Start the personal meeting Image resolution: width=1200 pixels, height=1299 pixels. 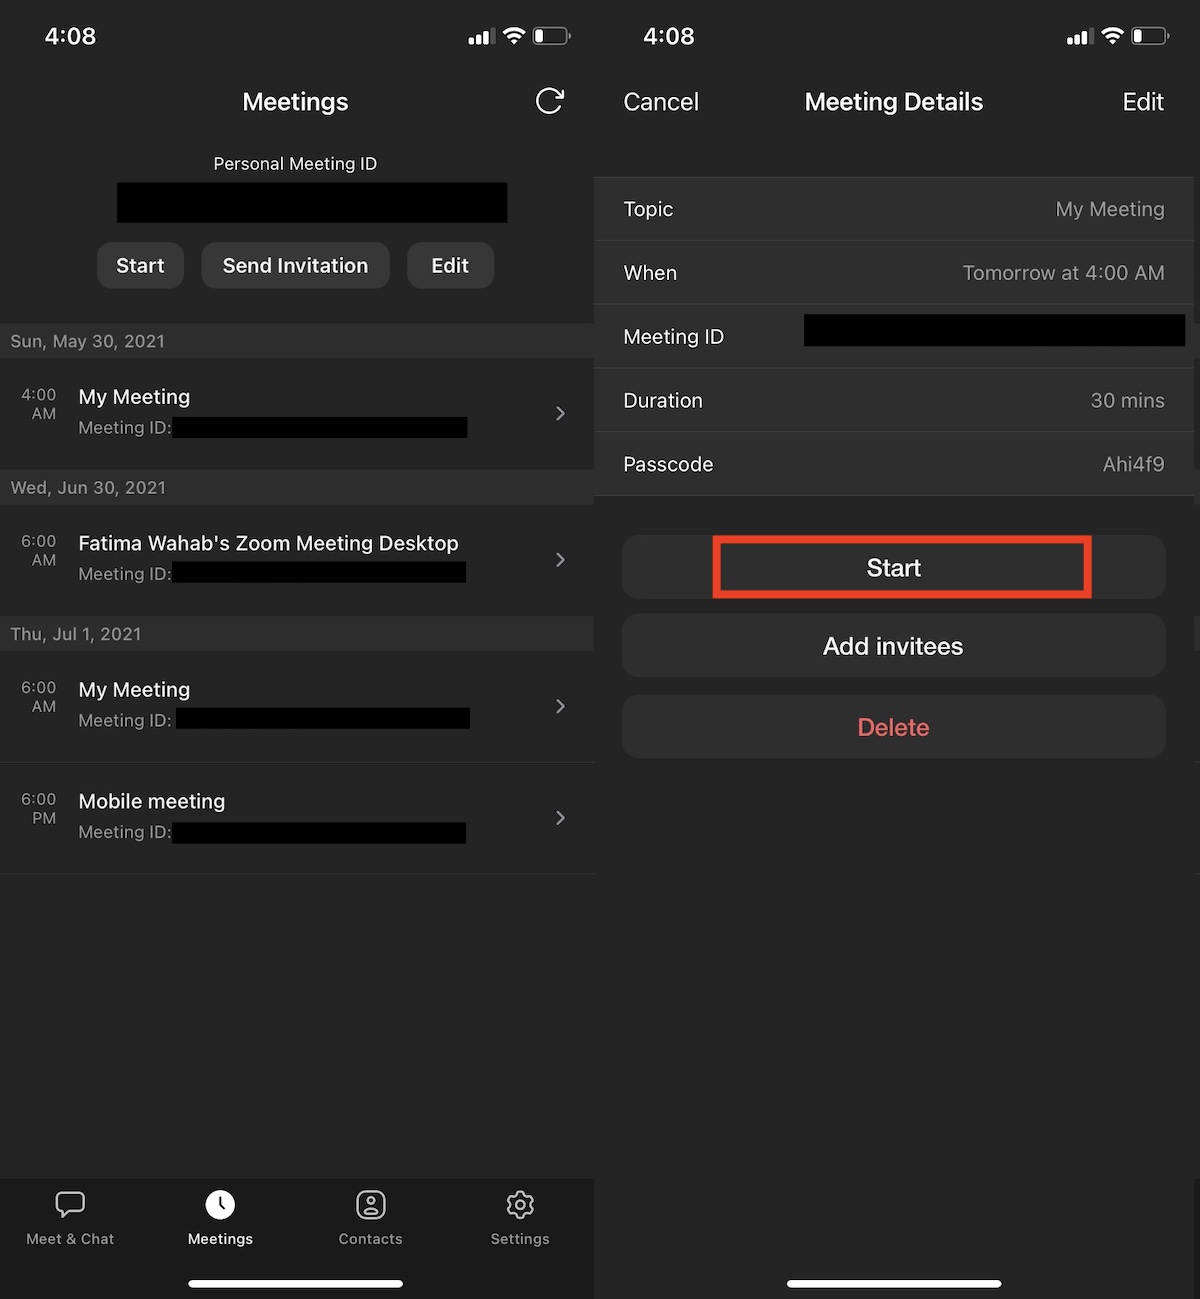point(140,265)
